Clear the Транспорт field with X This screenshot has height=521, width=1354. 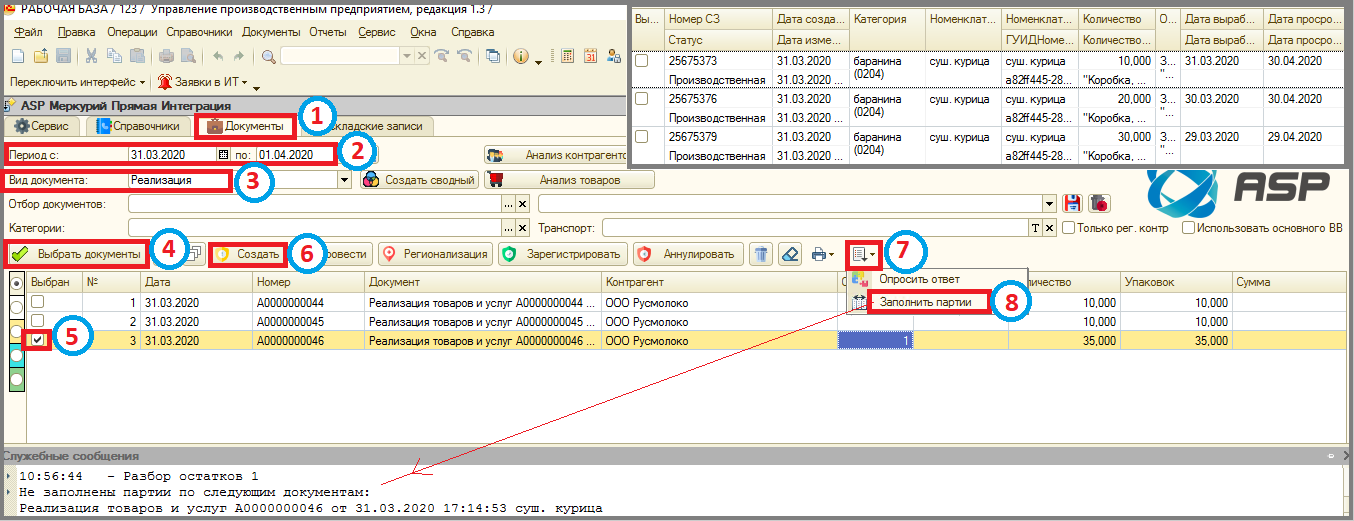[1049, 228]
